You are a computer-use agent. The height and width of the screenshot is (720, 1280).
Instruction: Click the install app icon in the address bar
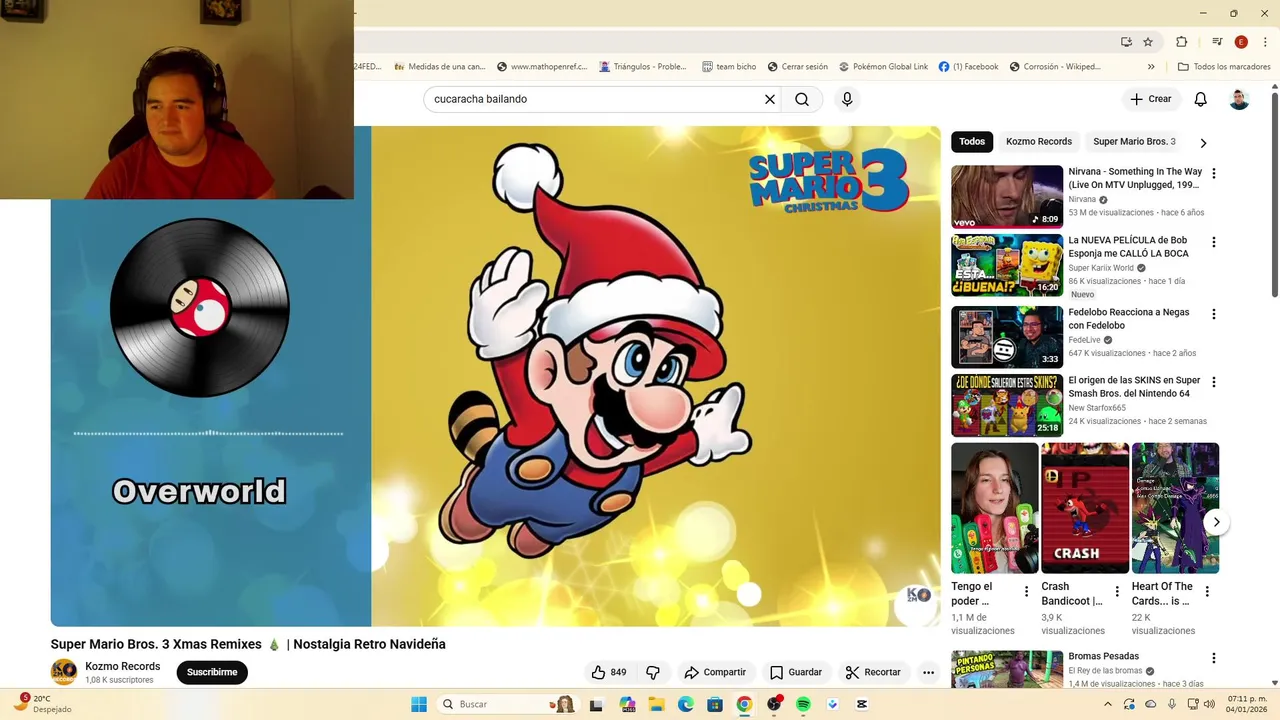click(x=1126, y=42)
